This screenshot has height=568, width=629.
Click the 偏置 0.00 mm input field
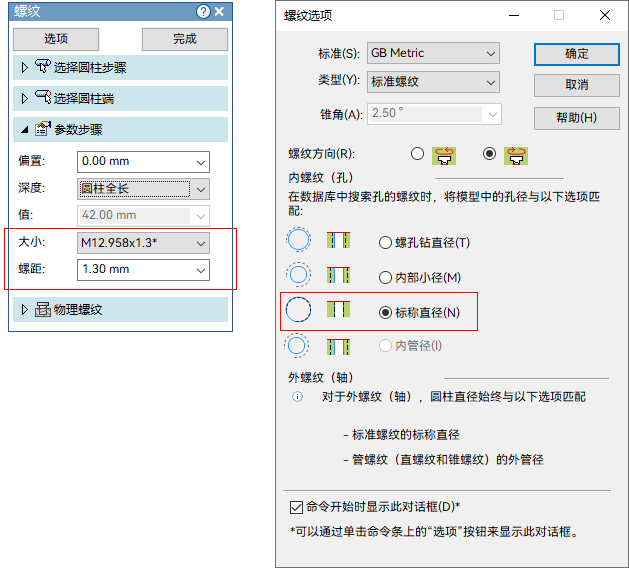tap(143, 162)
